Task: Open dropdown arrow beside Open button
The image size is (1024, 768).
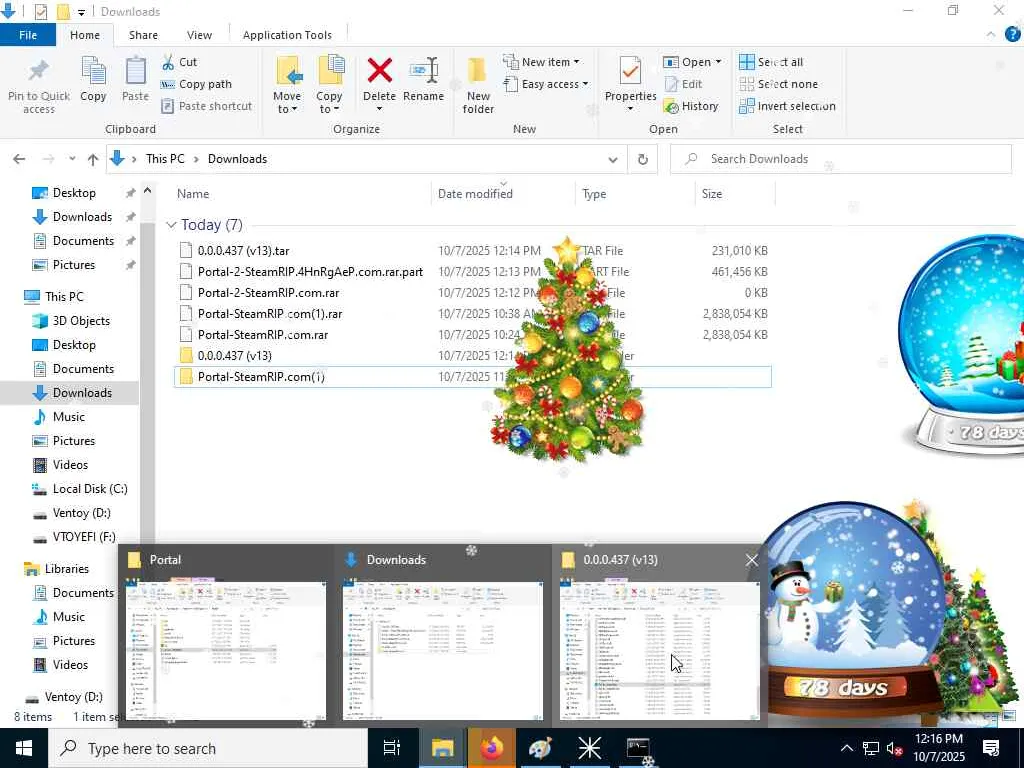Action: point(718,62)
